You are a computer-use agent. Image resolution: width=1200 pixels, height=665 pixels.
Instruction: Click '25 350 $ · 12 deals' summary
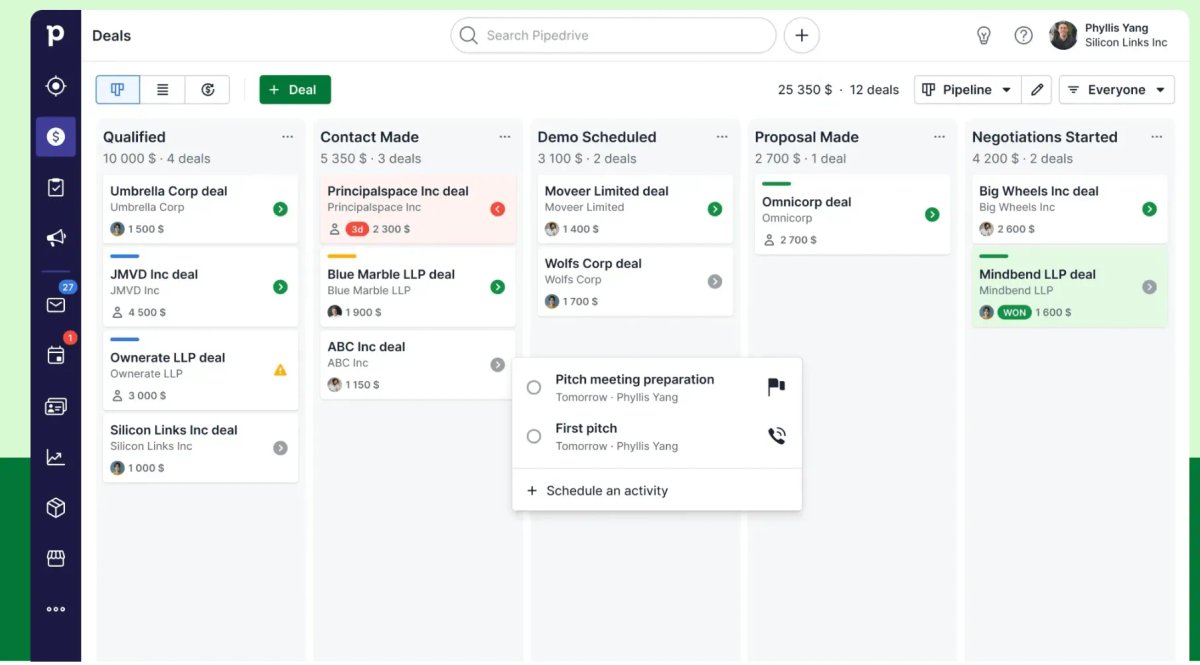click(x=838, y=90)
